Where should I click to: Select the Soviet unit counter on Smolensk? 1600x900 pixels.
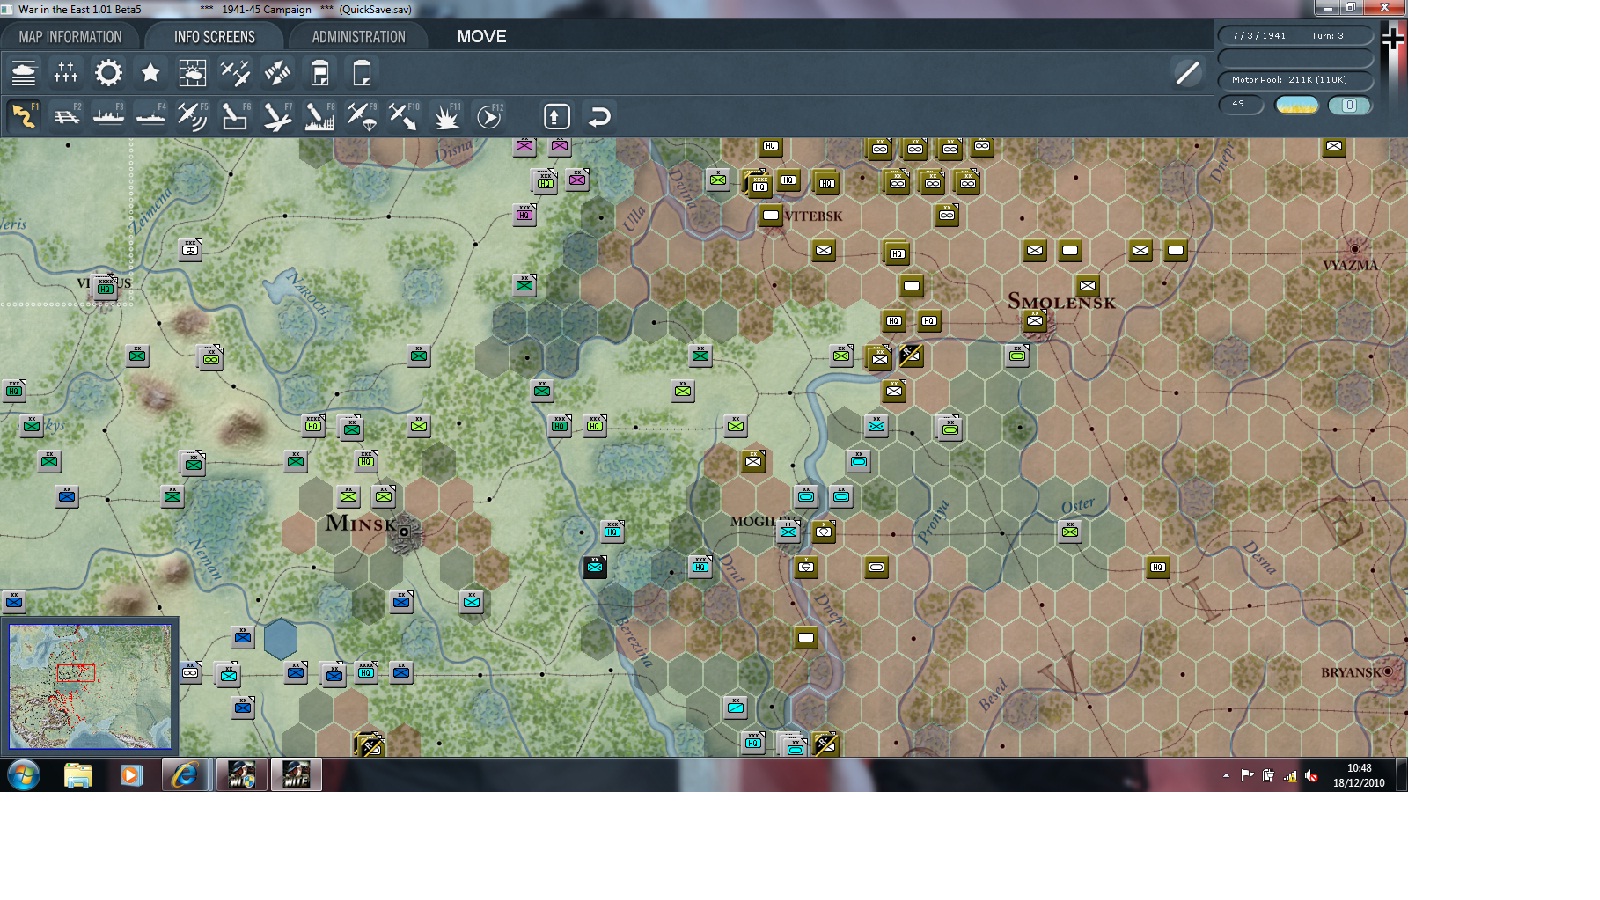pyautogui.click(x=1035, y=321)
